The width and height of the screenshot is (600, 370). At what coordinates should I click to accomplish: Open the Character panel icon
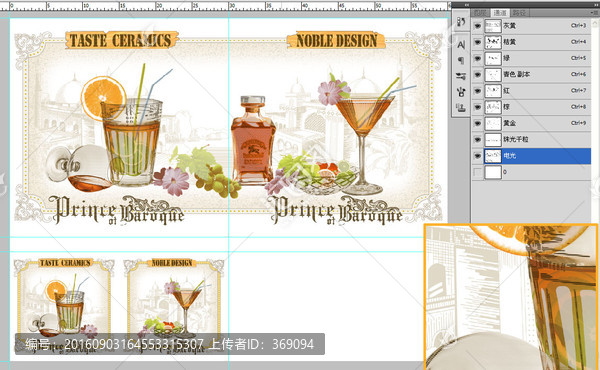coord(461,45)
